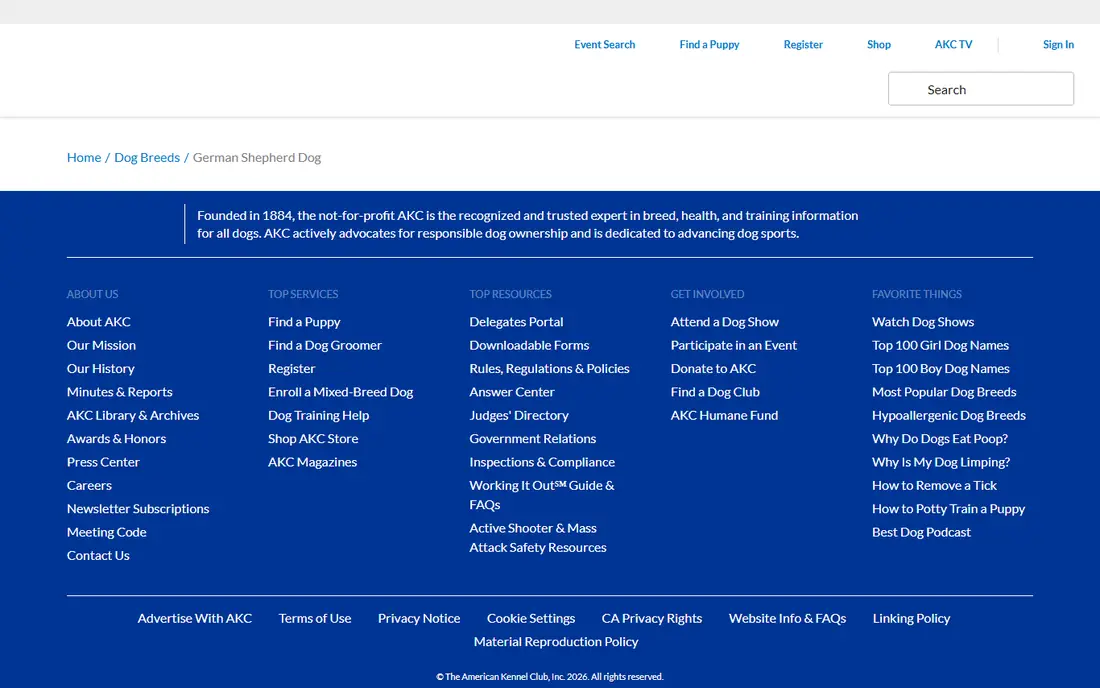Click into the Search field
Screen dimensions: 1100x688
tap(980, 89)
